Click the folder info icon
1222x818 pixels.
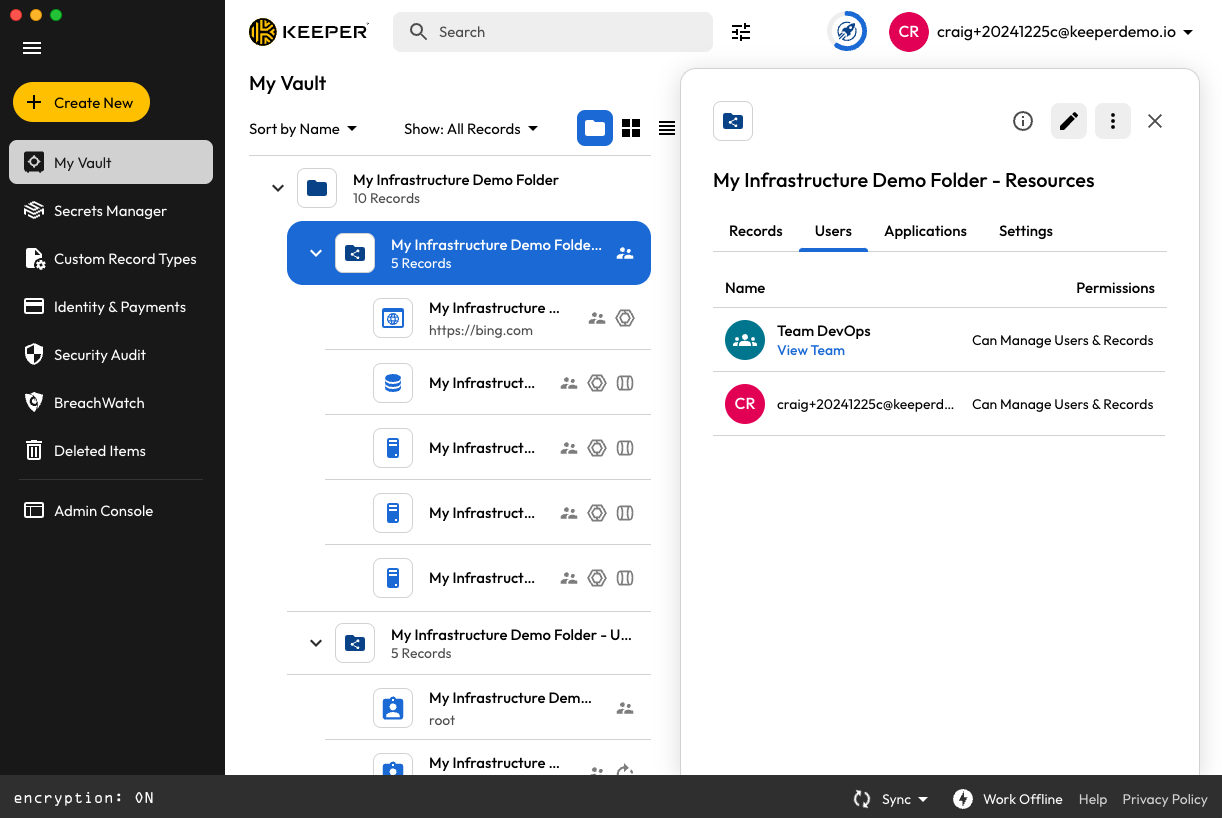(x=1022, y=121)
